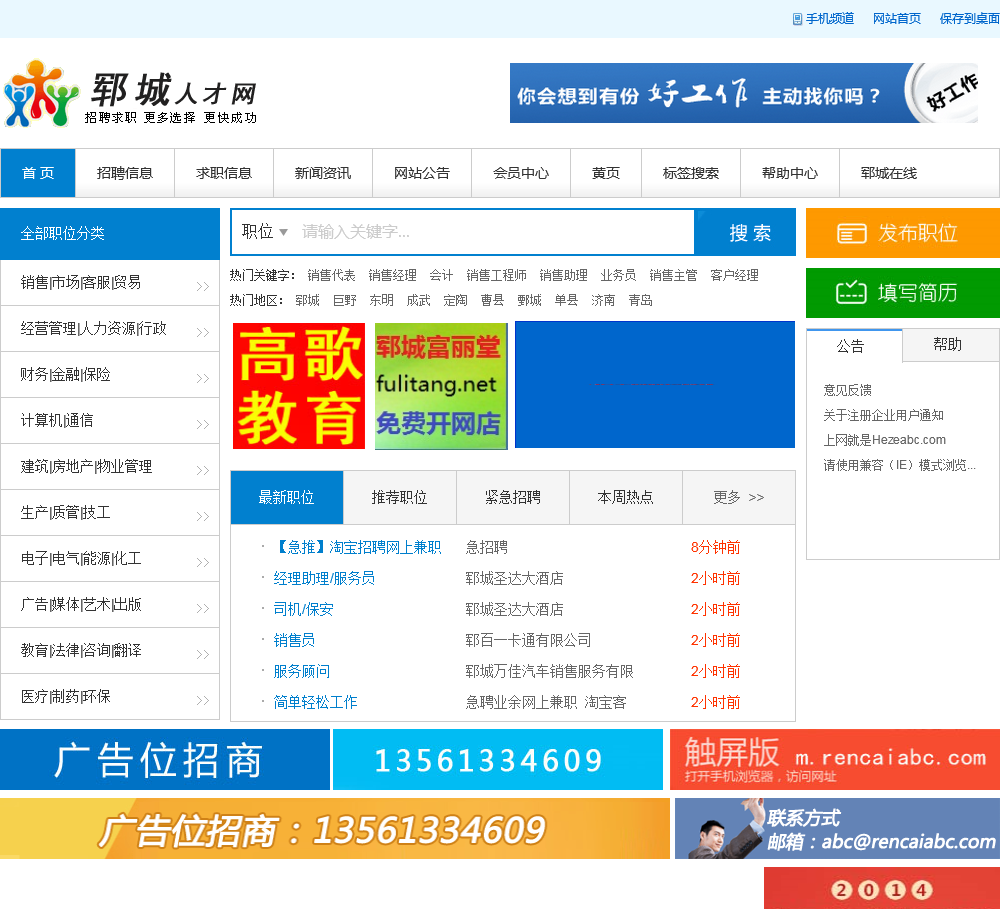
Task: Click the keyword search input field
Action: [494, 232]
